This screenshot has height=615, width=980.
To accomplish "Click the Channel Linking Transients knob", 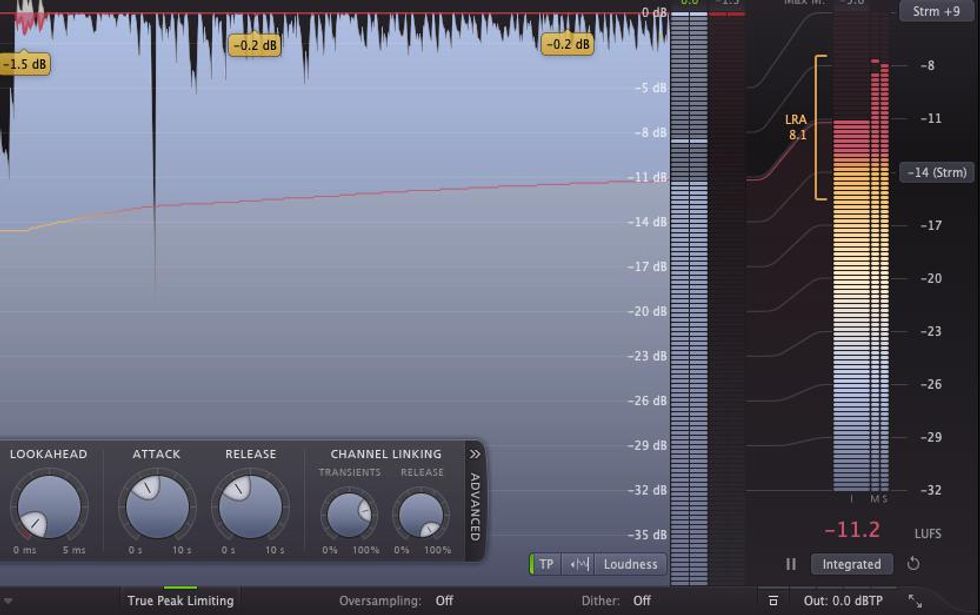I will tap(349, 515).
